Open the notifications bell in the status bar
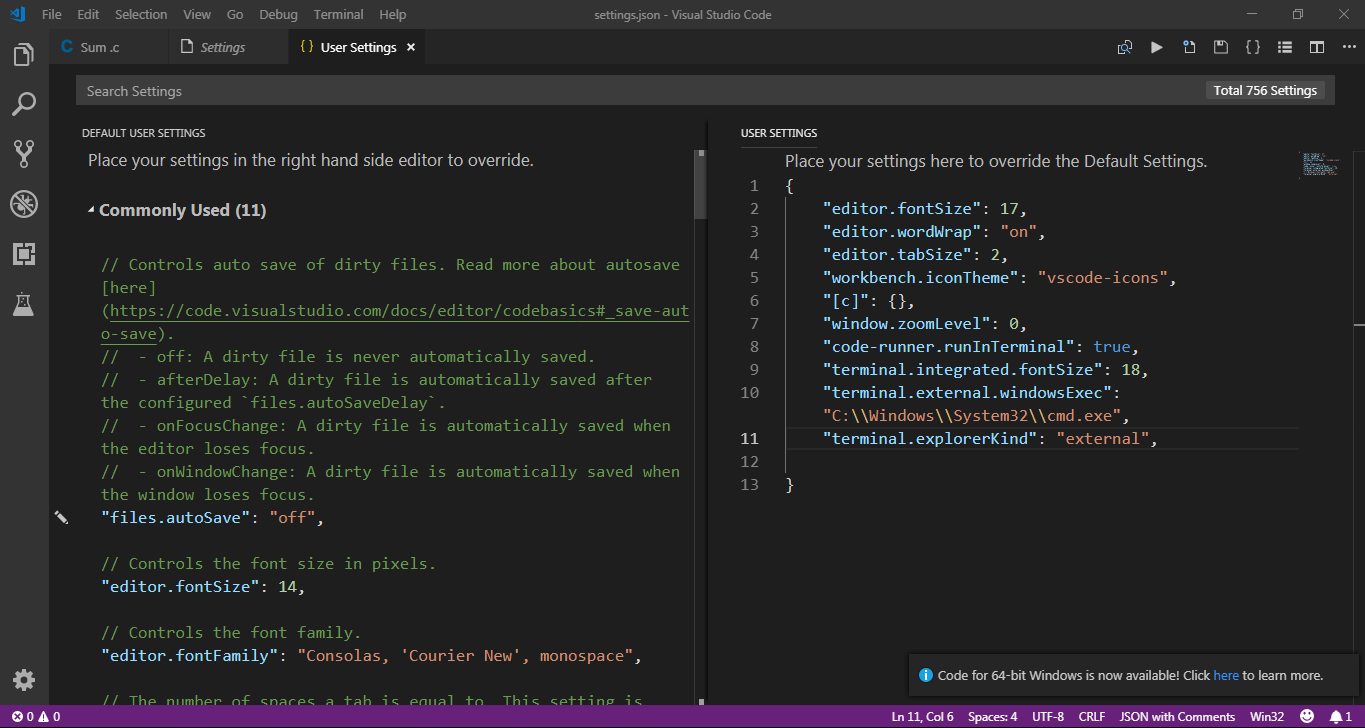The height and width of the screenshot is (728, 1365). [x=1340, y=717]
